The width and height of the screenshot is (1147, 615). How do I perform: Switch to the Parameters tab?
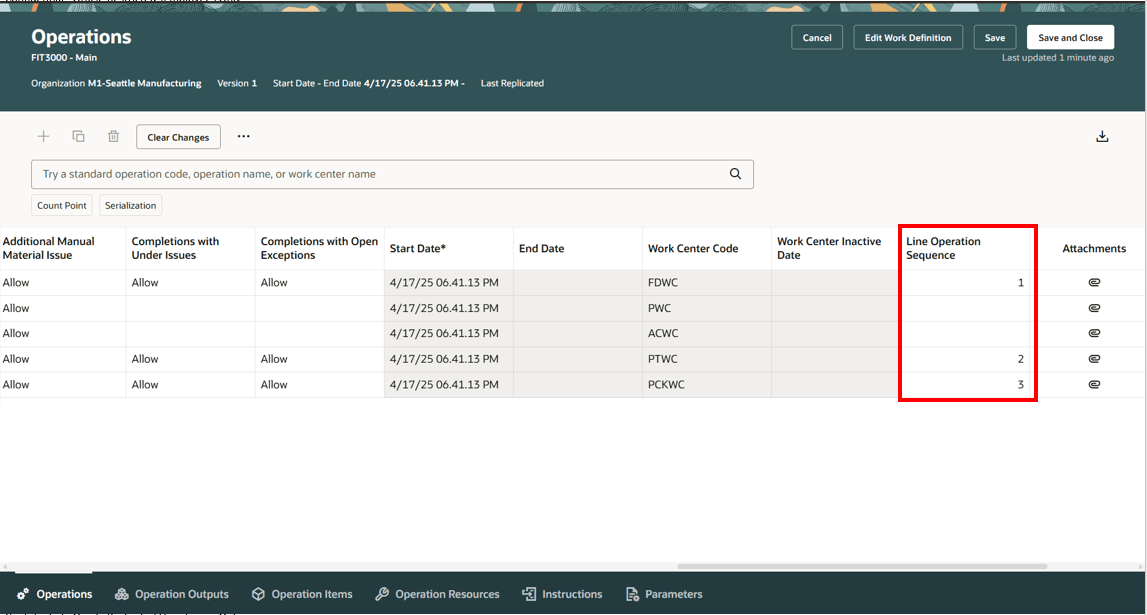[x=664, y=594]
